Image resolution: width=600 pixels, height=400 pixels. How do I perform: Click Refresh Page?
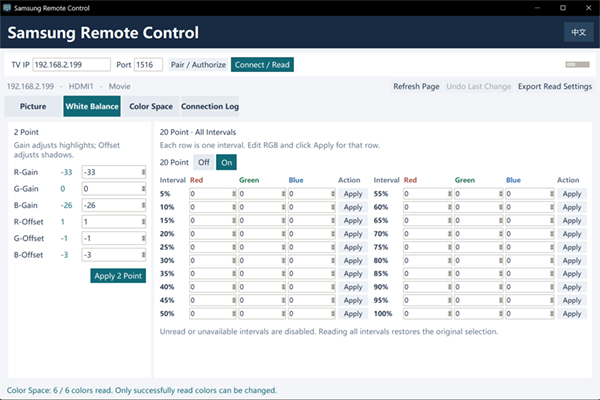(x=416, y=87)
